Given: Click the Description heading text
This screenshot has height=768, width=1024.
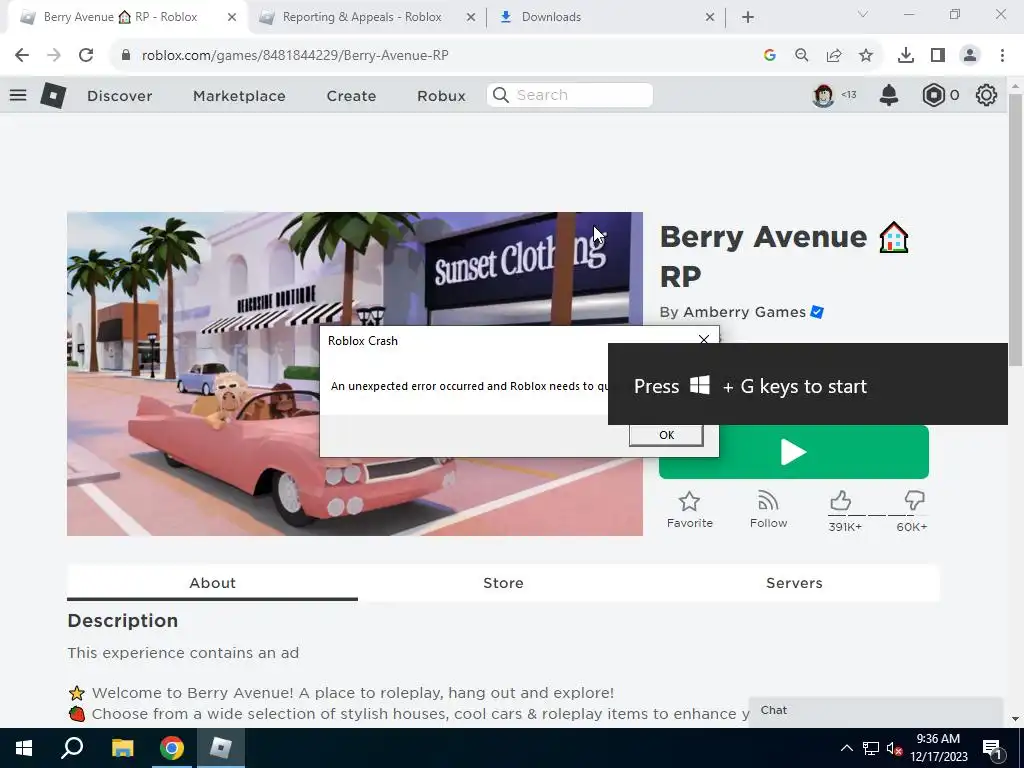Looking at the screenshot, I should [x=123, y=620].
